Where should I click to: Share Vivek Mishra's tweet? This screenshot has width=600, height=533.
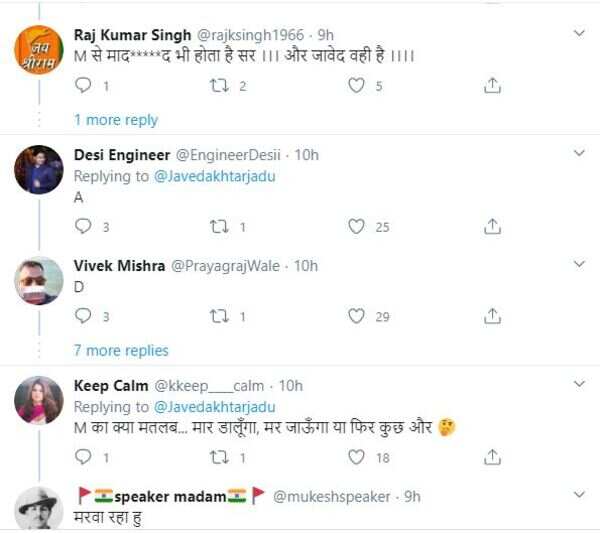pyautogui.click(x=492, y=316)
